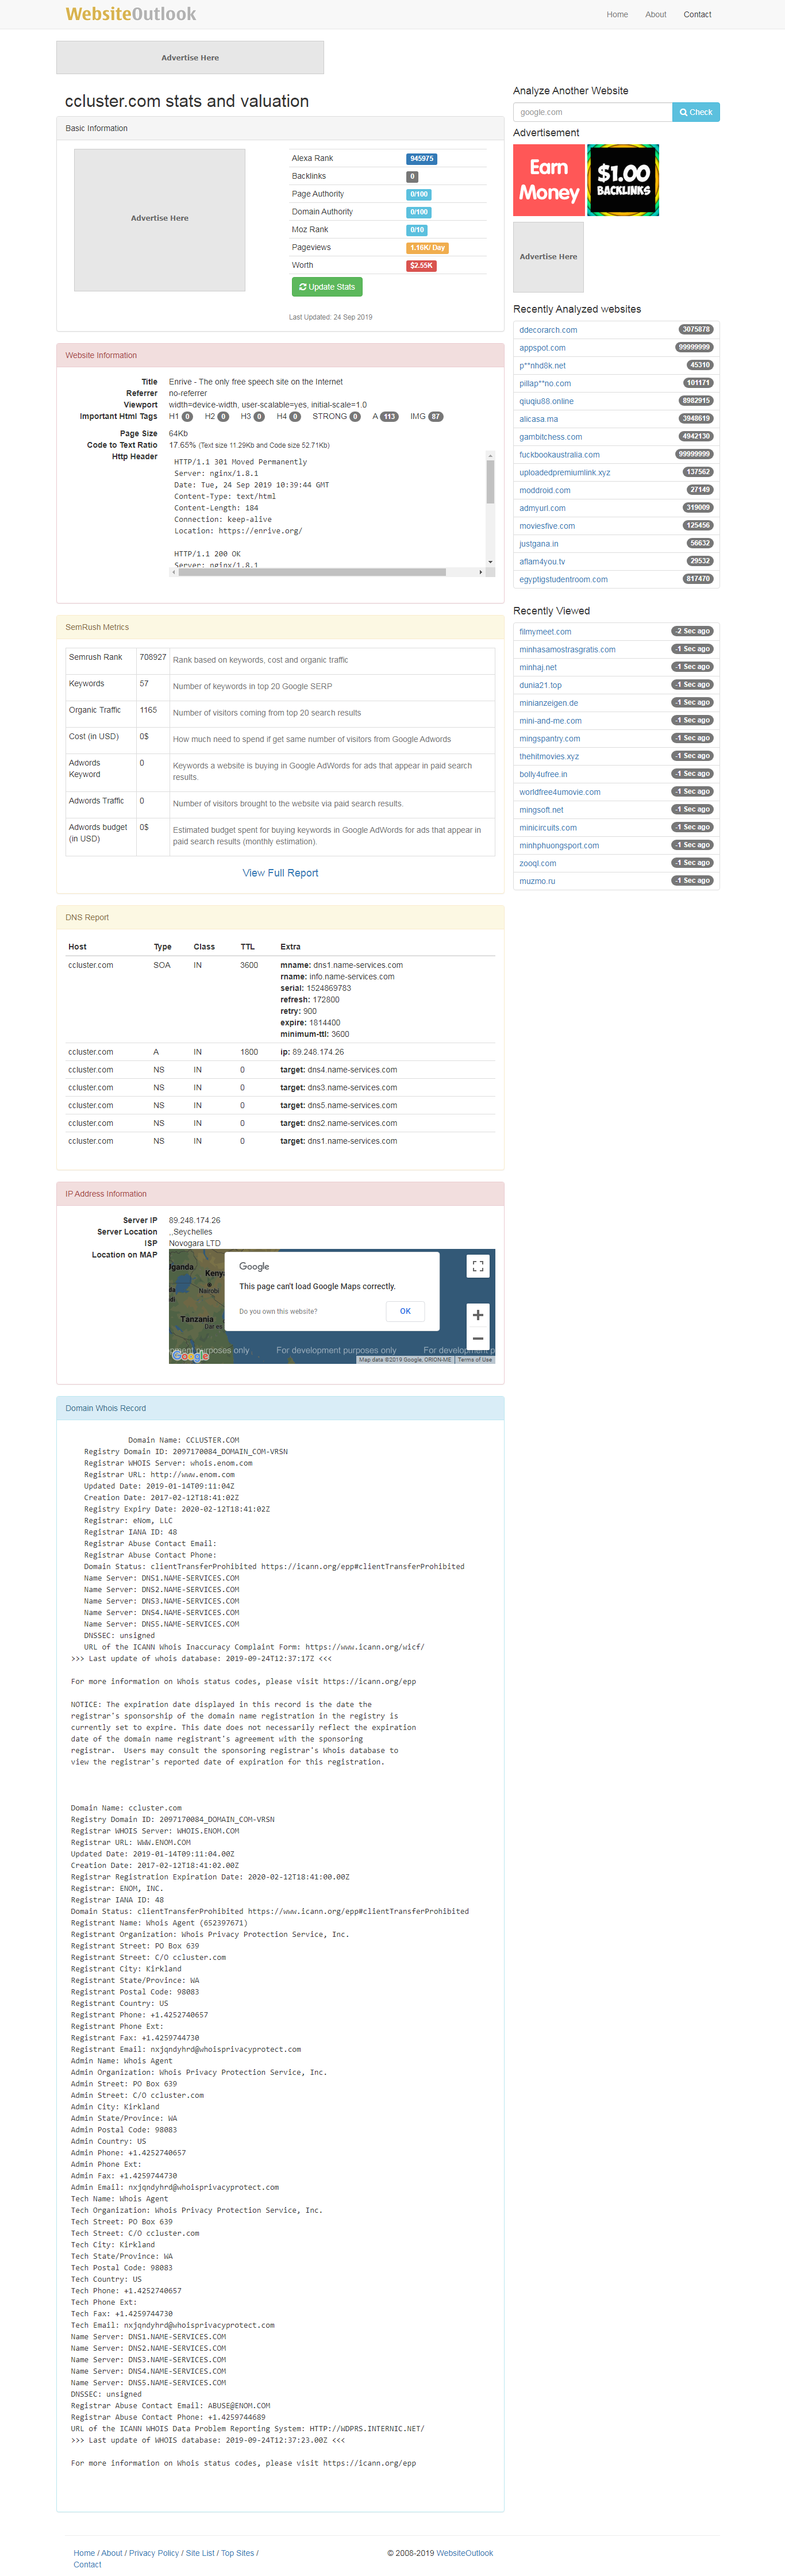Open minicircuits.com in Recently Viewed
The width and height of the screenshot is (785, 2576).
point(548,828)
